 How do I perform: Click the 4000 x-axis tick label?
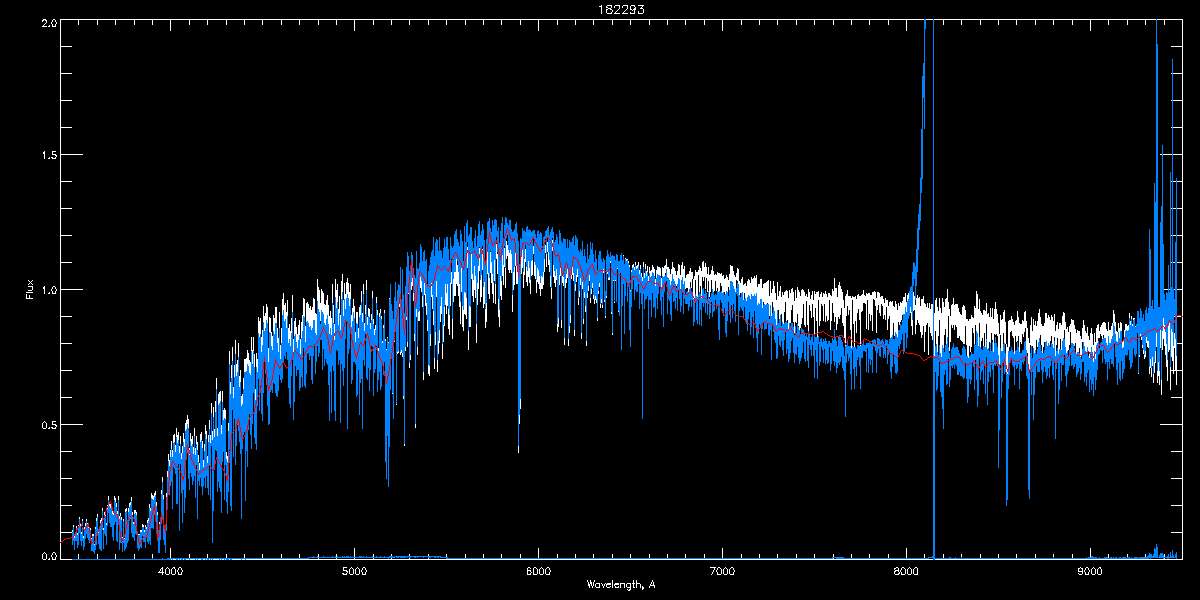(x=170, y=572)
